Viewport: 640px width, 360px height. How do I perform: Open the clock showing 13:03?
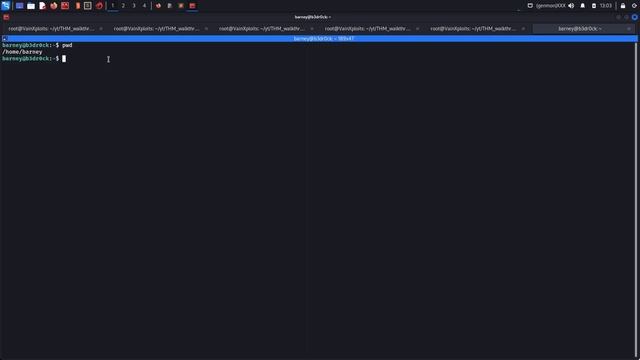click(606, 6)
